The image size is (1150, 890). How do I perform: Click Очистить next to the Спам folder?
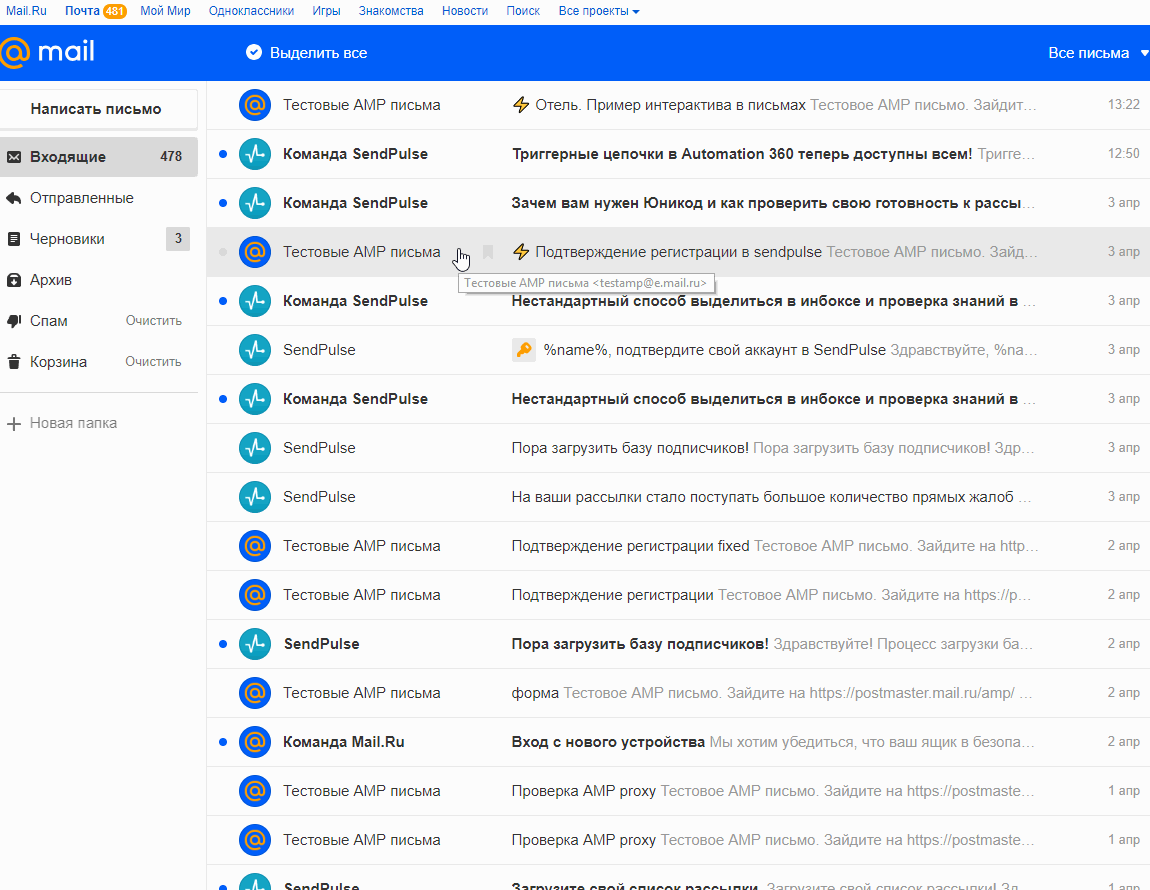(x=153, y=321)
